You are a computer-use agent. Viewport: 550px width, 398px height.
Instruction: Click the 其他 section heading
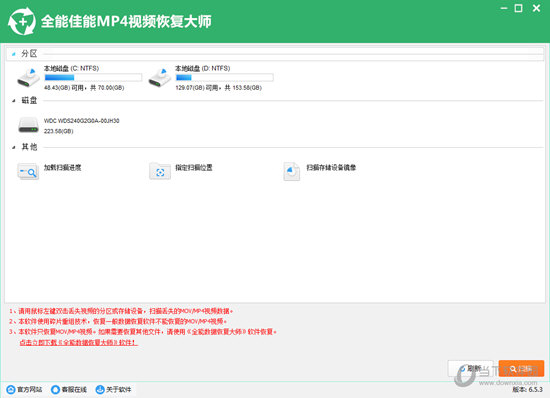[29, 147]
